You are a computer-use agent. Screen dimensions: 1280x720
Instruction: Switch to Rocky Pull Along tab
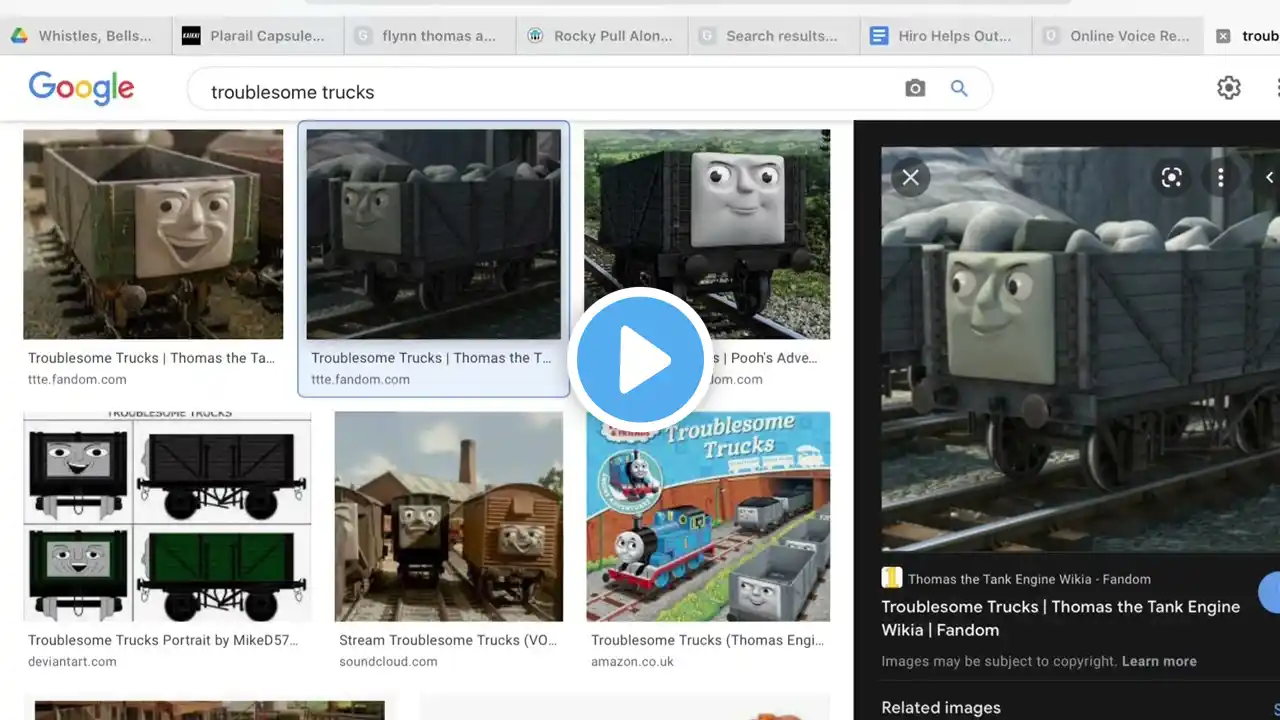[x=602, y=36]
